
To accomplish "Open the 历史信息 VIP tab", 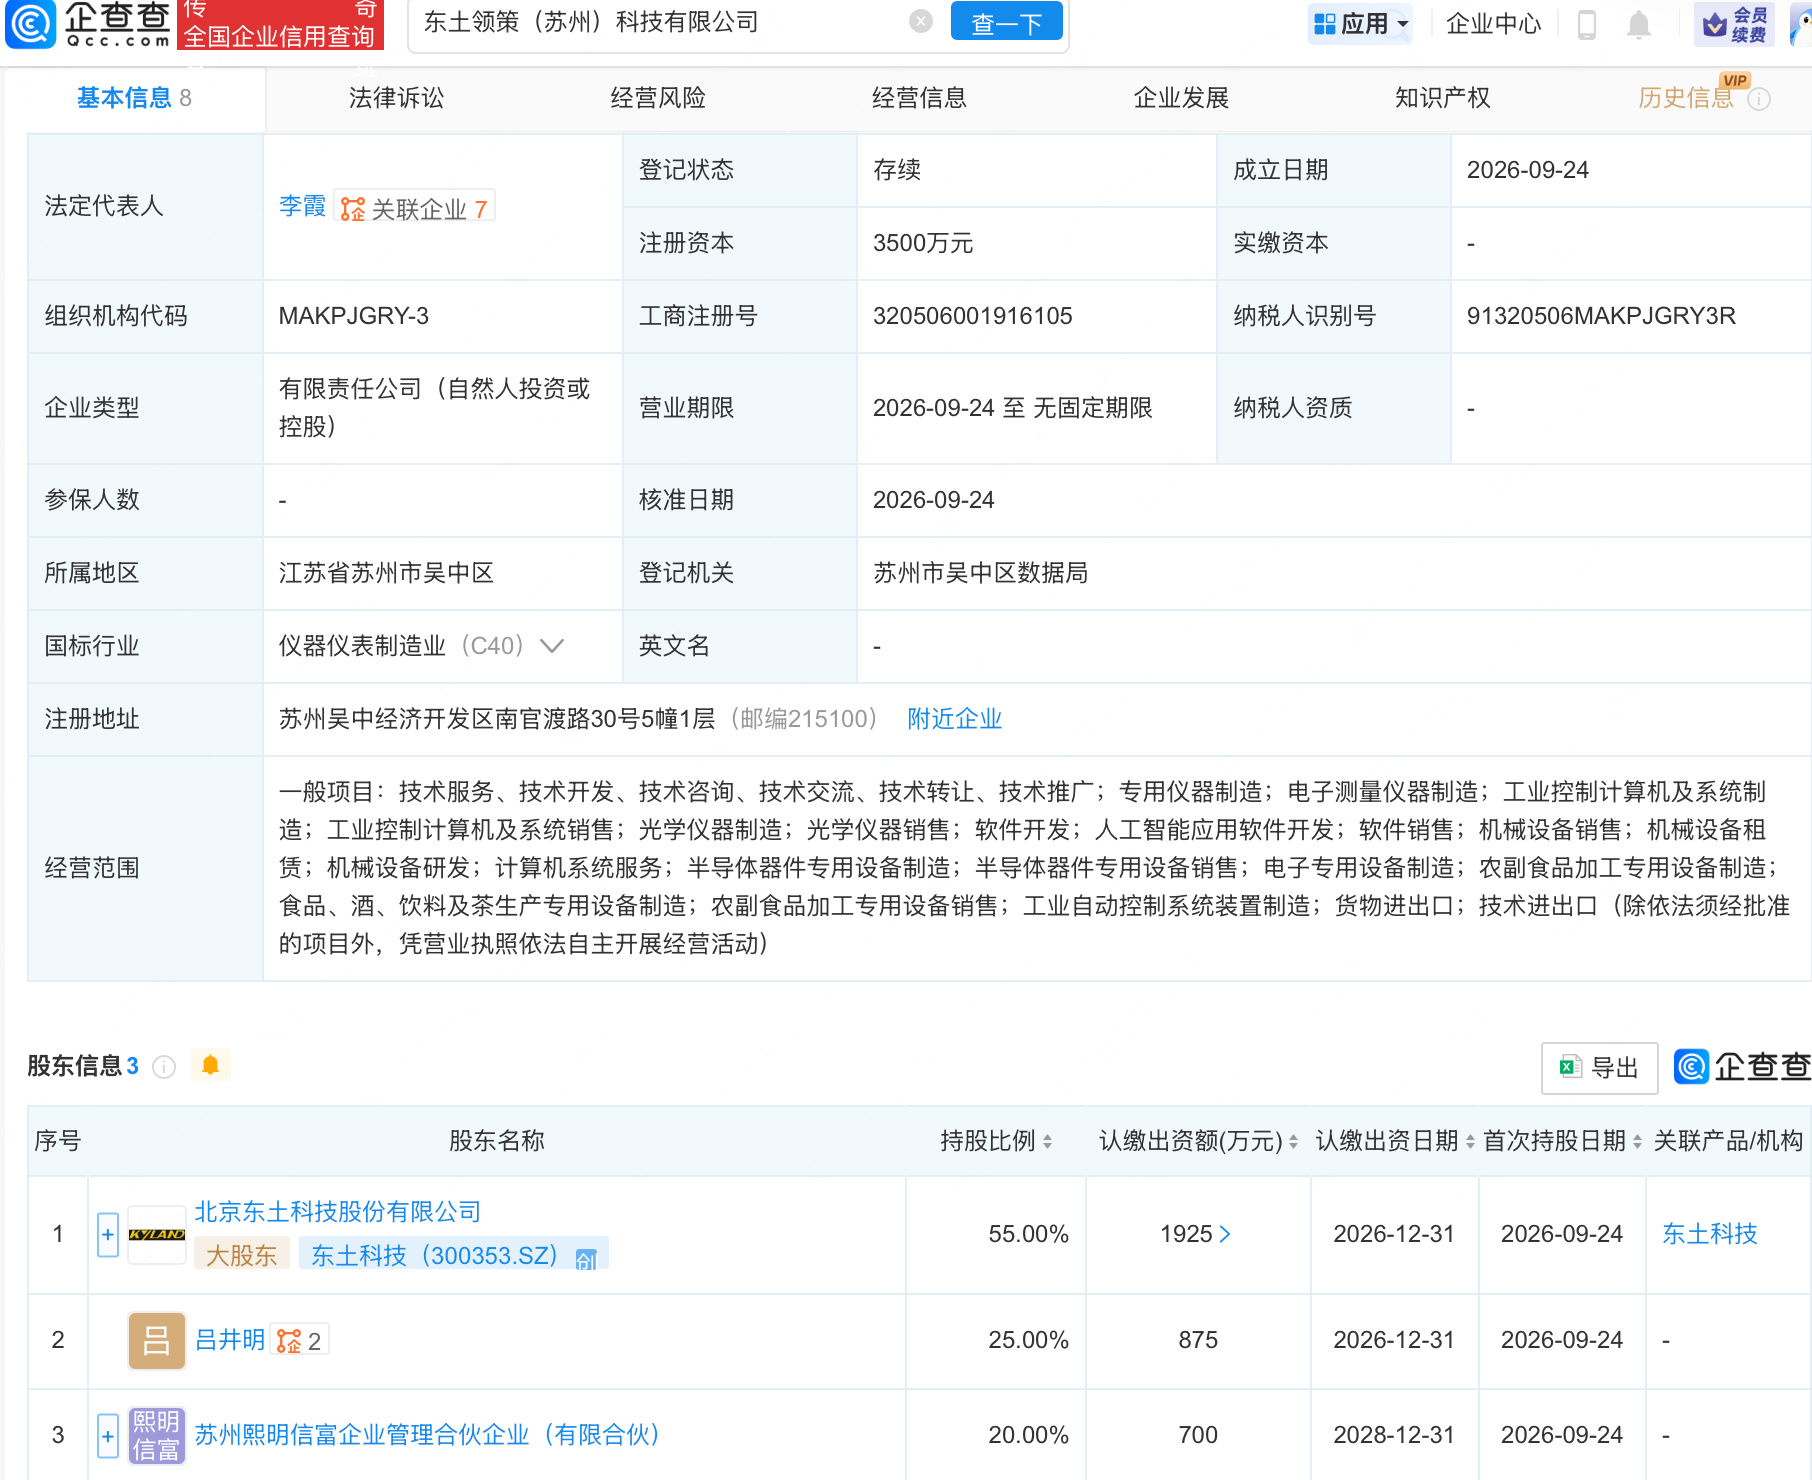I will coord(1686,97).
